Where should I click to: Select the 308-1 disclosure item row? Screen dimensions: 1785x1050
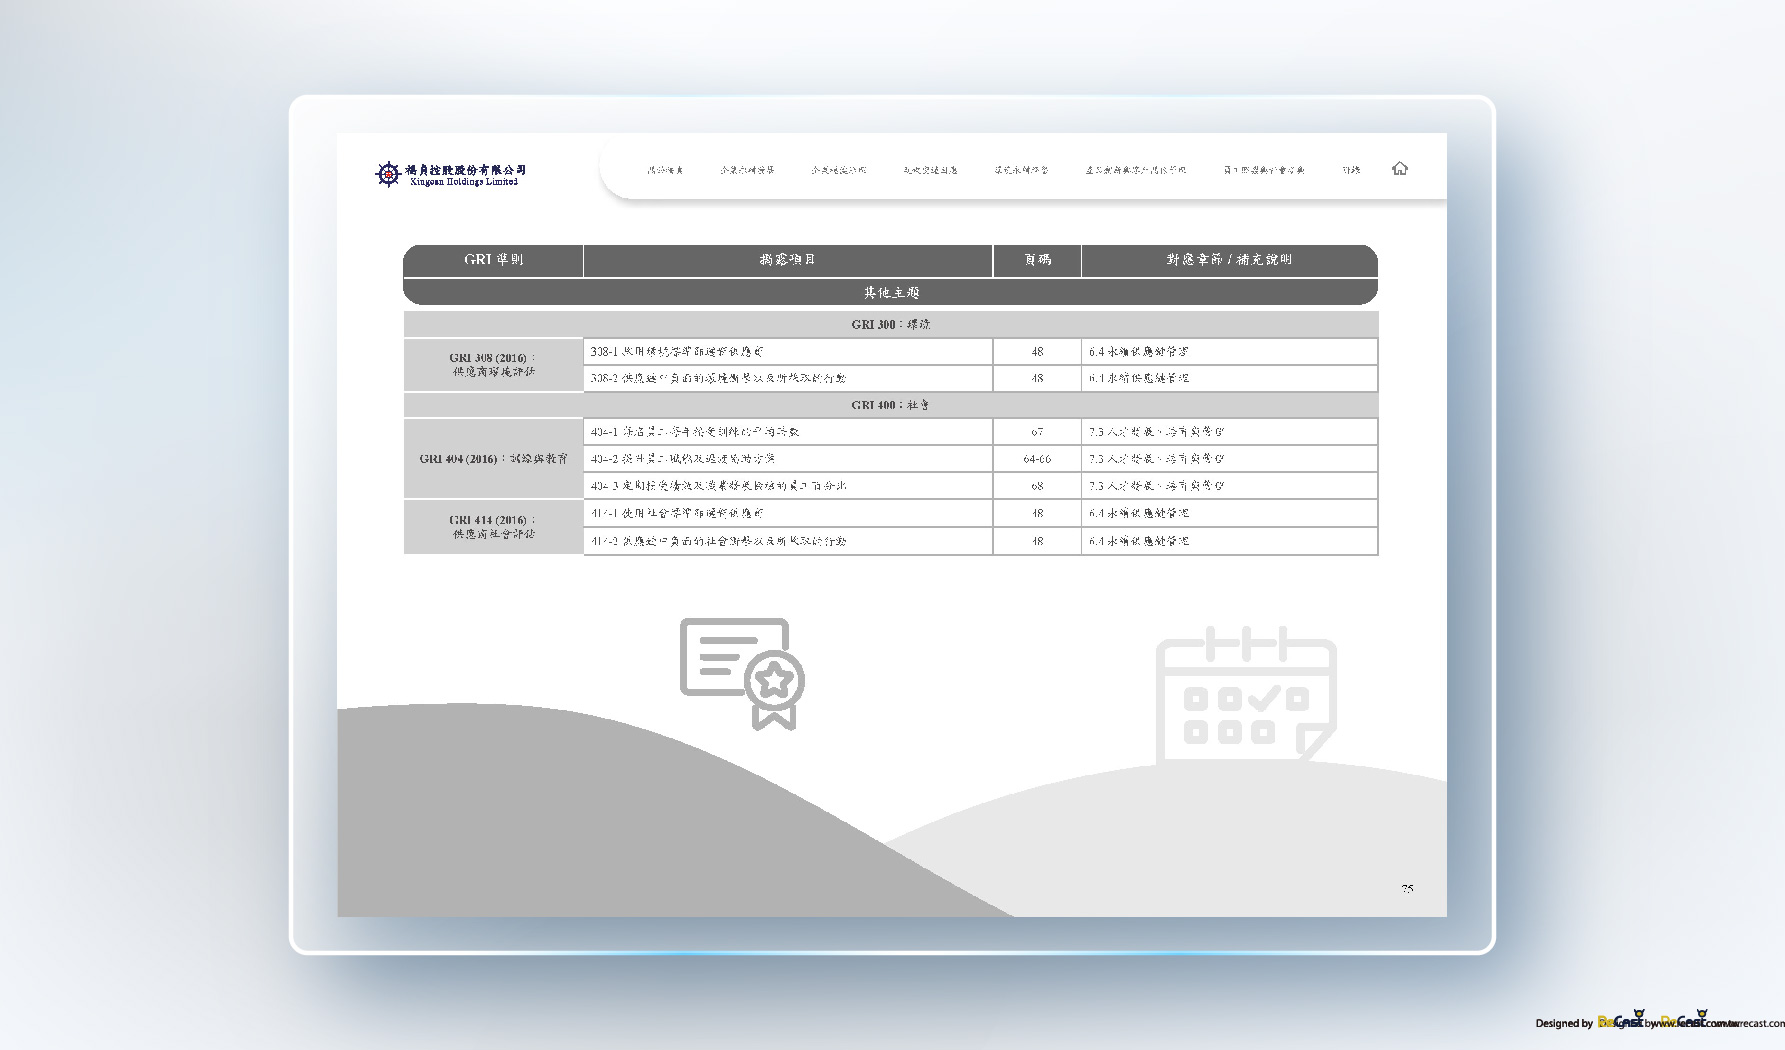coord(788,352)
